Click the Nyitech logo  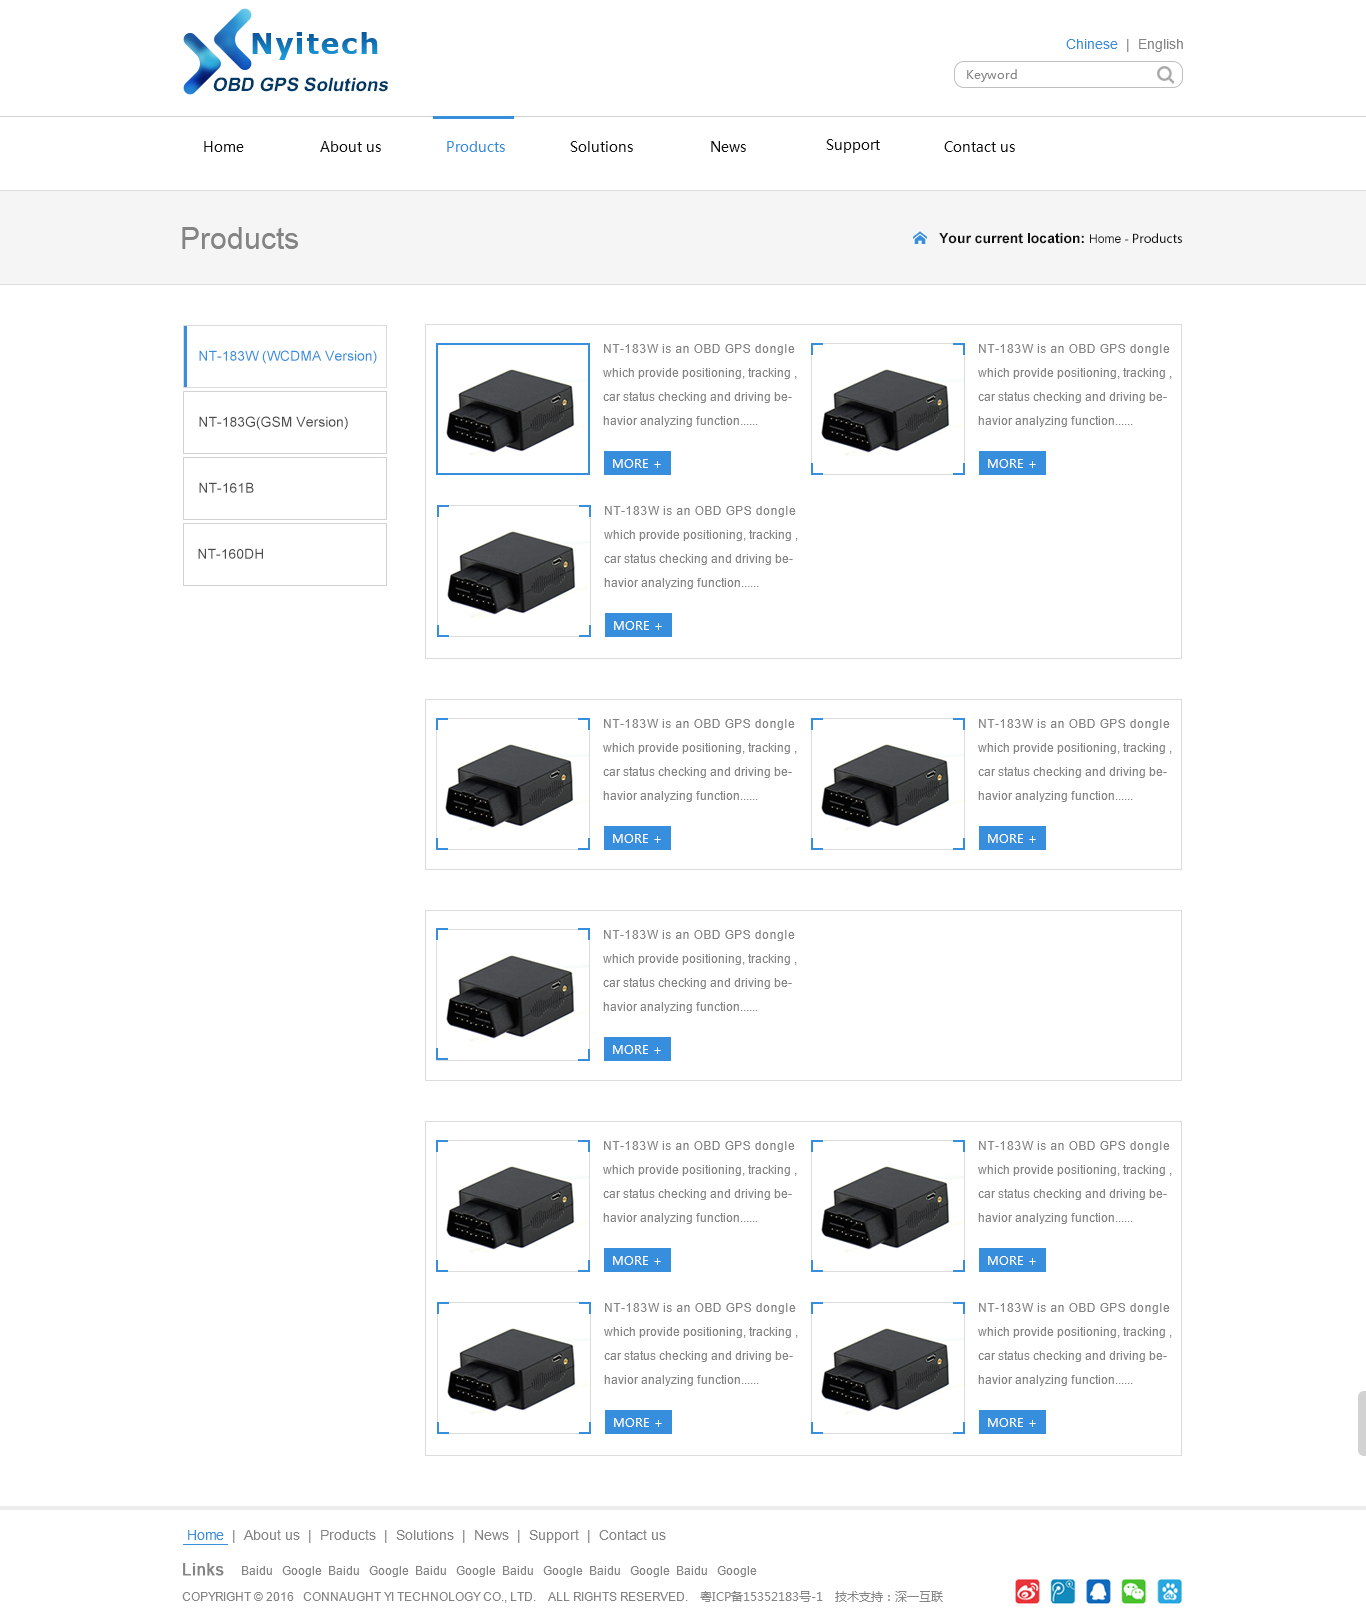[x=286, y=53]
